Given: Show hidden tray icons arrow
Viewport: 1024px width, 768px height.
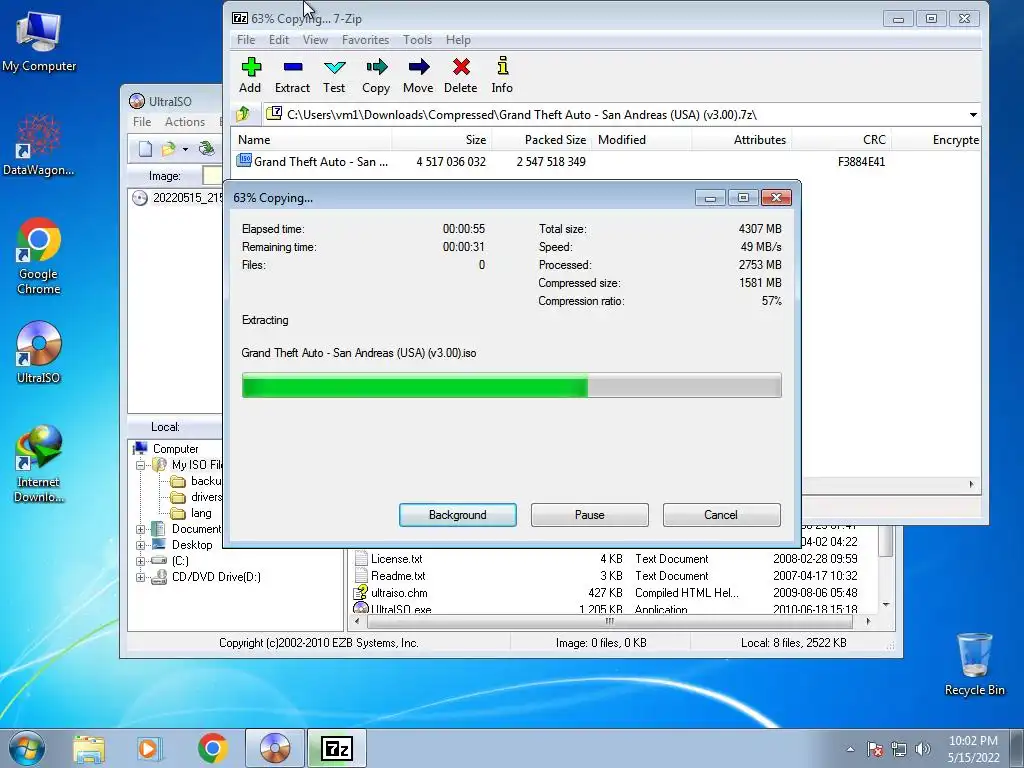Looking at the screenshot, I should [x=850, y=749].
